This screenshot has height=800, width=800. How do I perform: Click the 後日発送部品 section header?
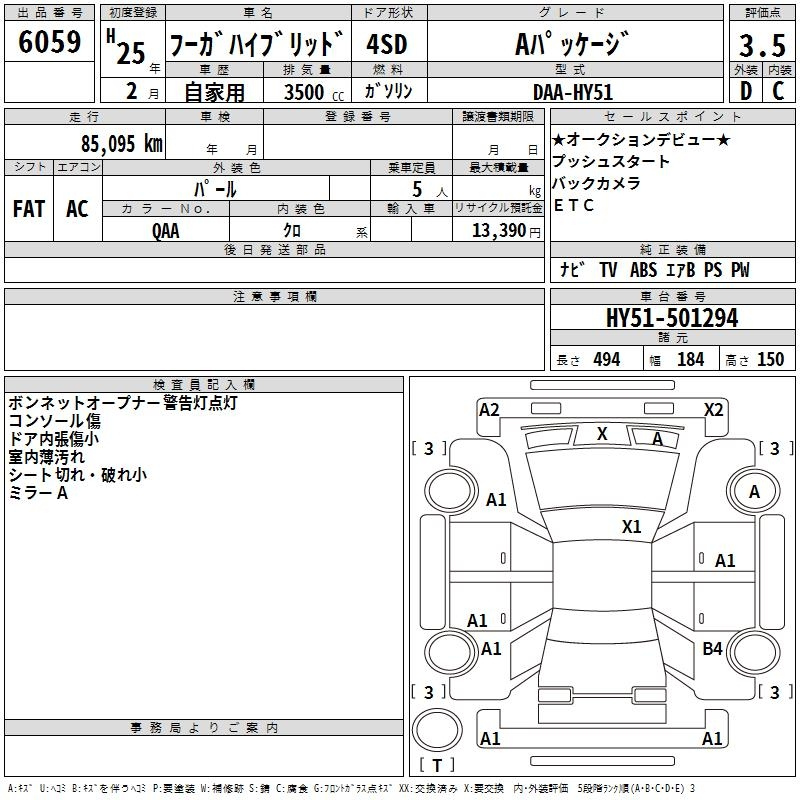[x=274, y=249]
